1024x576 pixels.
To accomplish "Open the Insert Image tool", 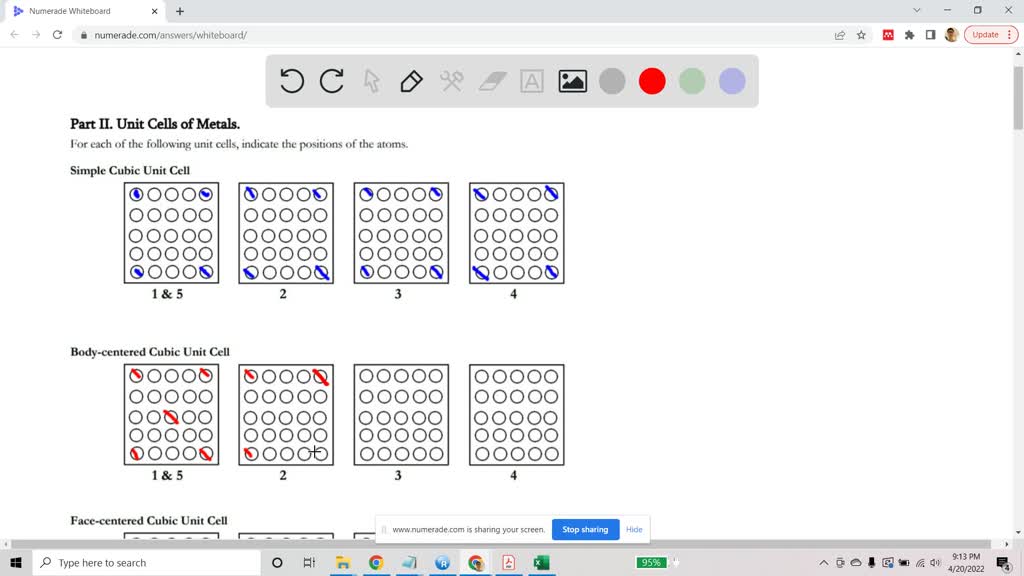I will pyautogui.click(x=571, y=81).
